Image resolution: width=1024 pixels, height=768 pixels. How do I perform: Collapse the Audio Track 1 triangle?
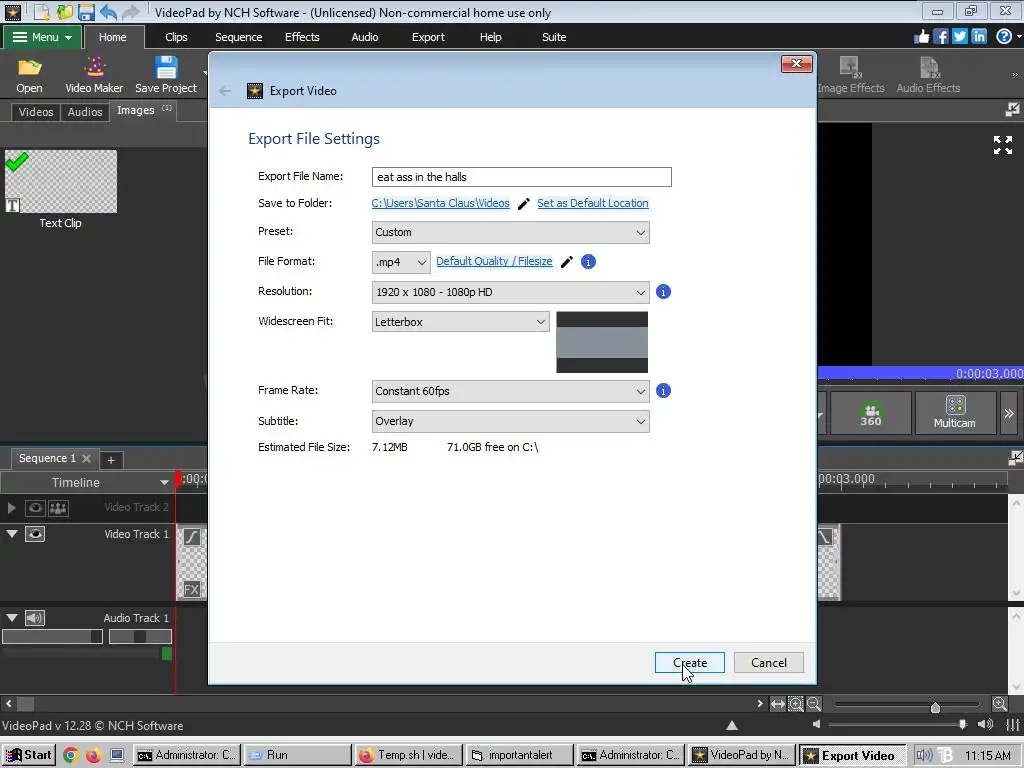click(12, 618)
